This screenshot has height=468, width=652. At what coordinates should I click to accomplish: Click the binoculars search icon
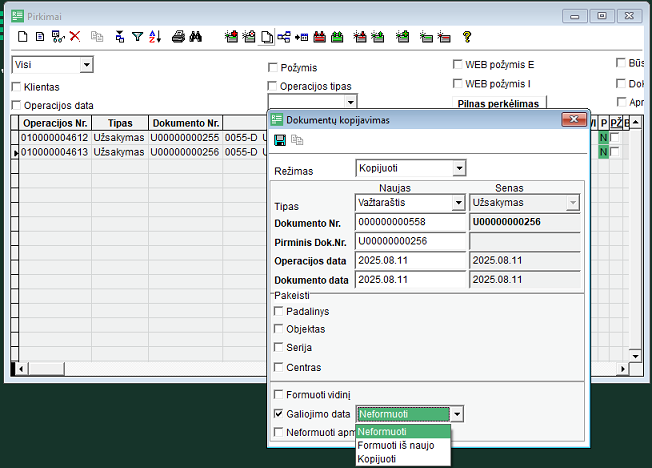point(195,37)
